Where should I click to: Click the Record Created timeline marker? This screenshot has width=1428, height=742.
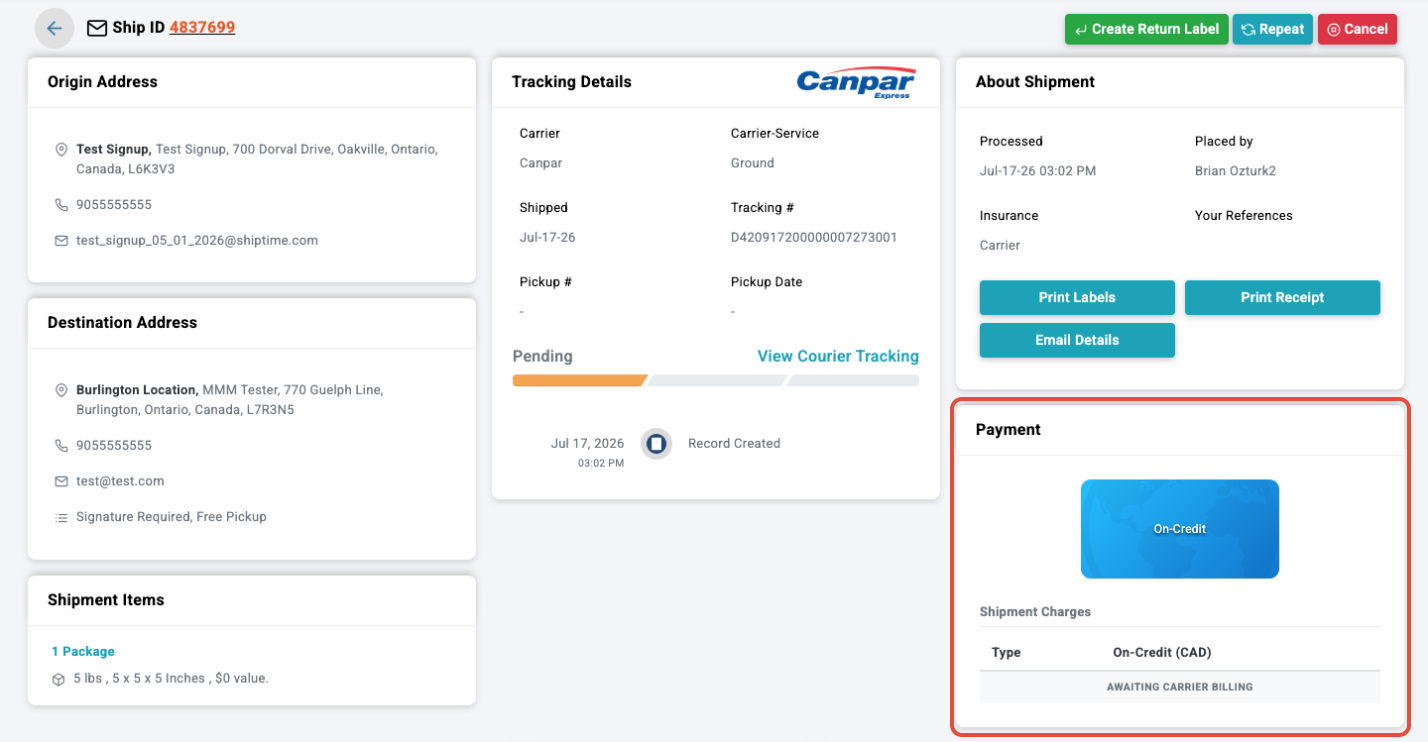(x=656, y=444)
